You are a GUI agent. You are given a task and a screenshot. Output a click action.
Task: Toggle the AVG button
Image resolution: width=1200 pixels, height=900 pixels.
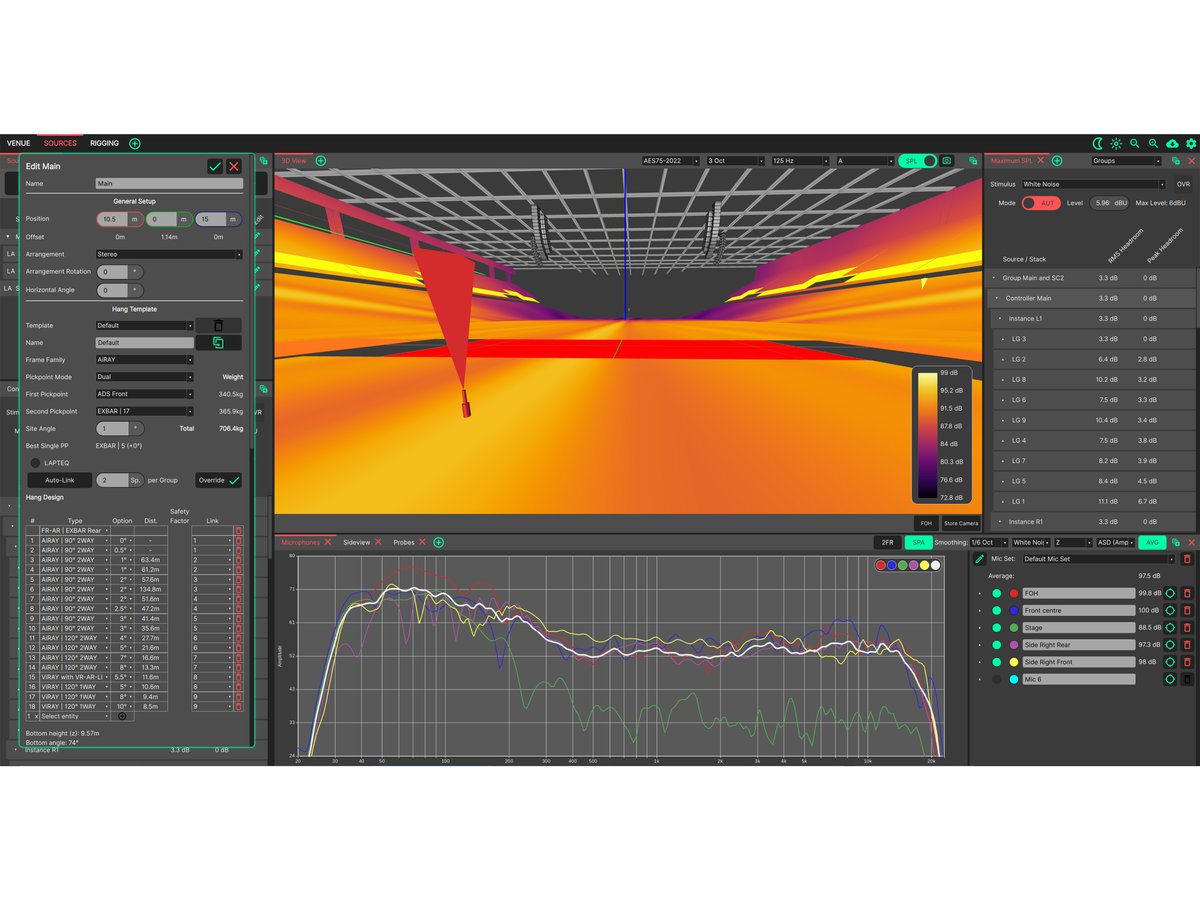click(x=1152, y=542)
